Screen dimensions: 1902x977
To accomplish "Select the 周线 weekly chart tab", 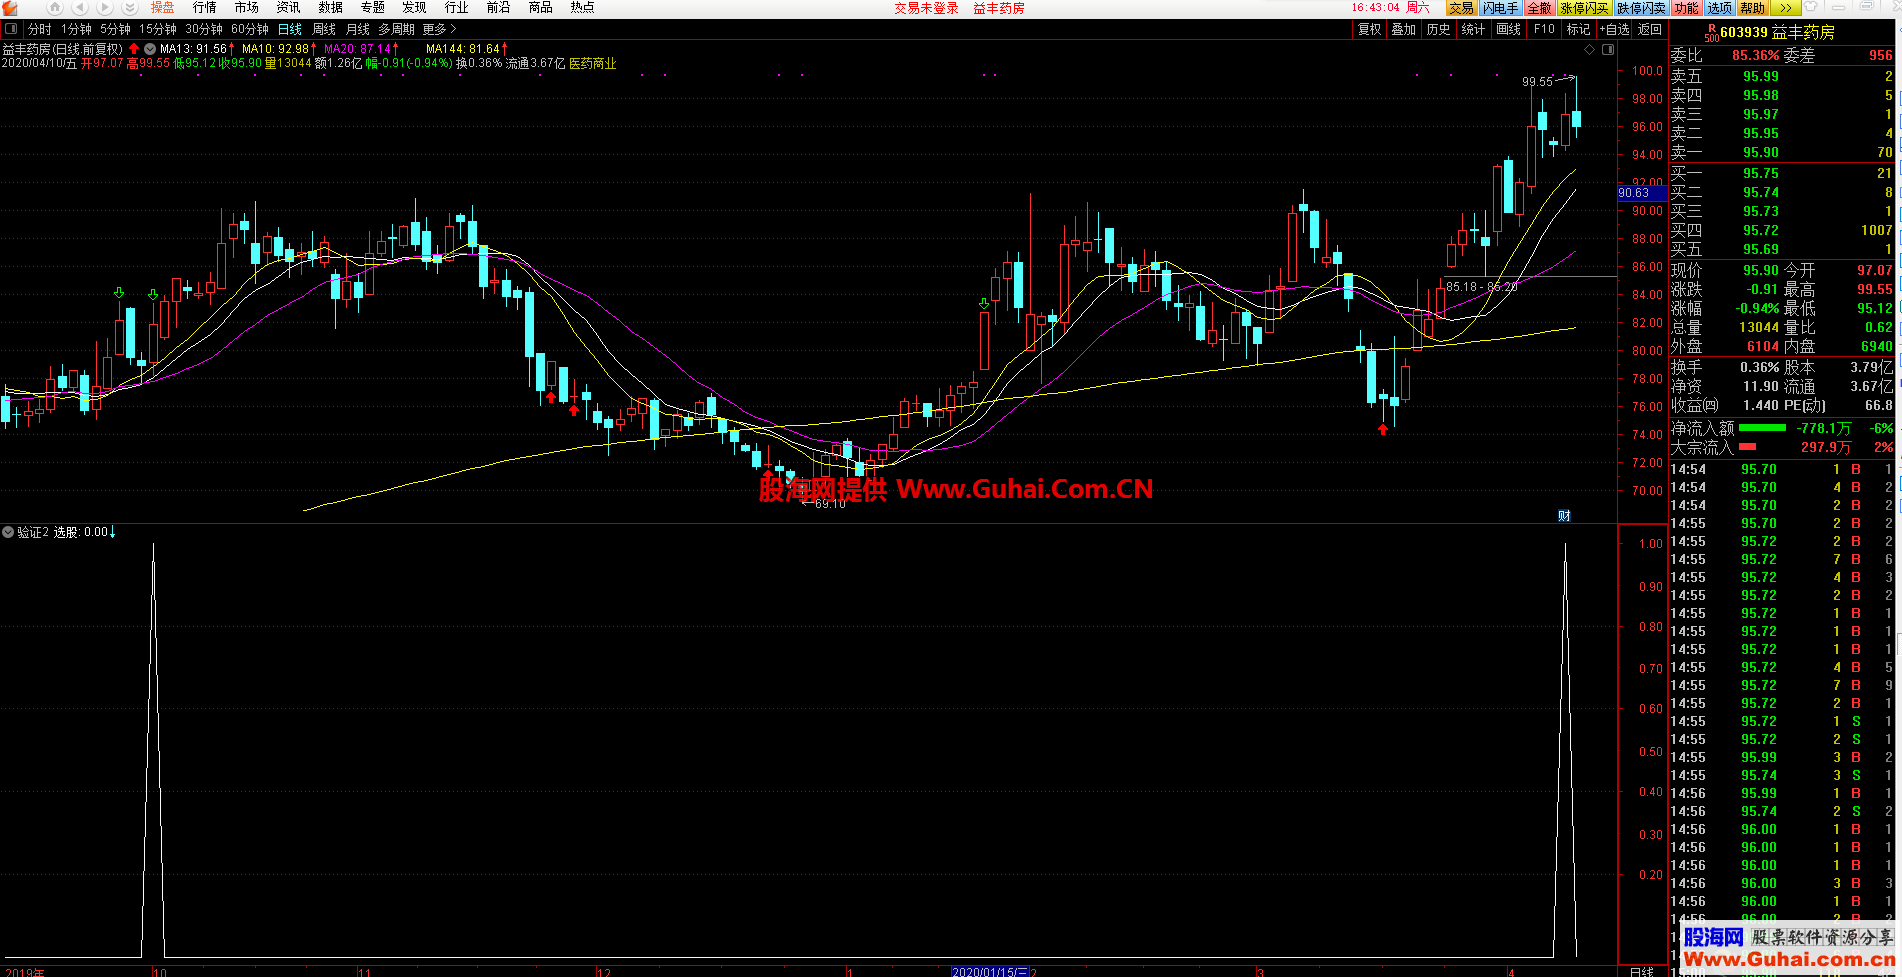I will tap(324, 29).
